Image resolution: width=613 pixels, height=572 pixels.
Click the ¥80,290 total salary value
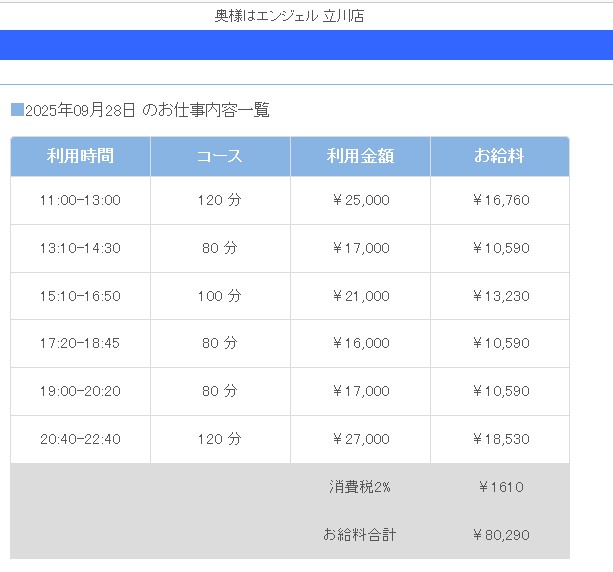click(500, 535)
